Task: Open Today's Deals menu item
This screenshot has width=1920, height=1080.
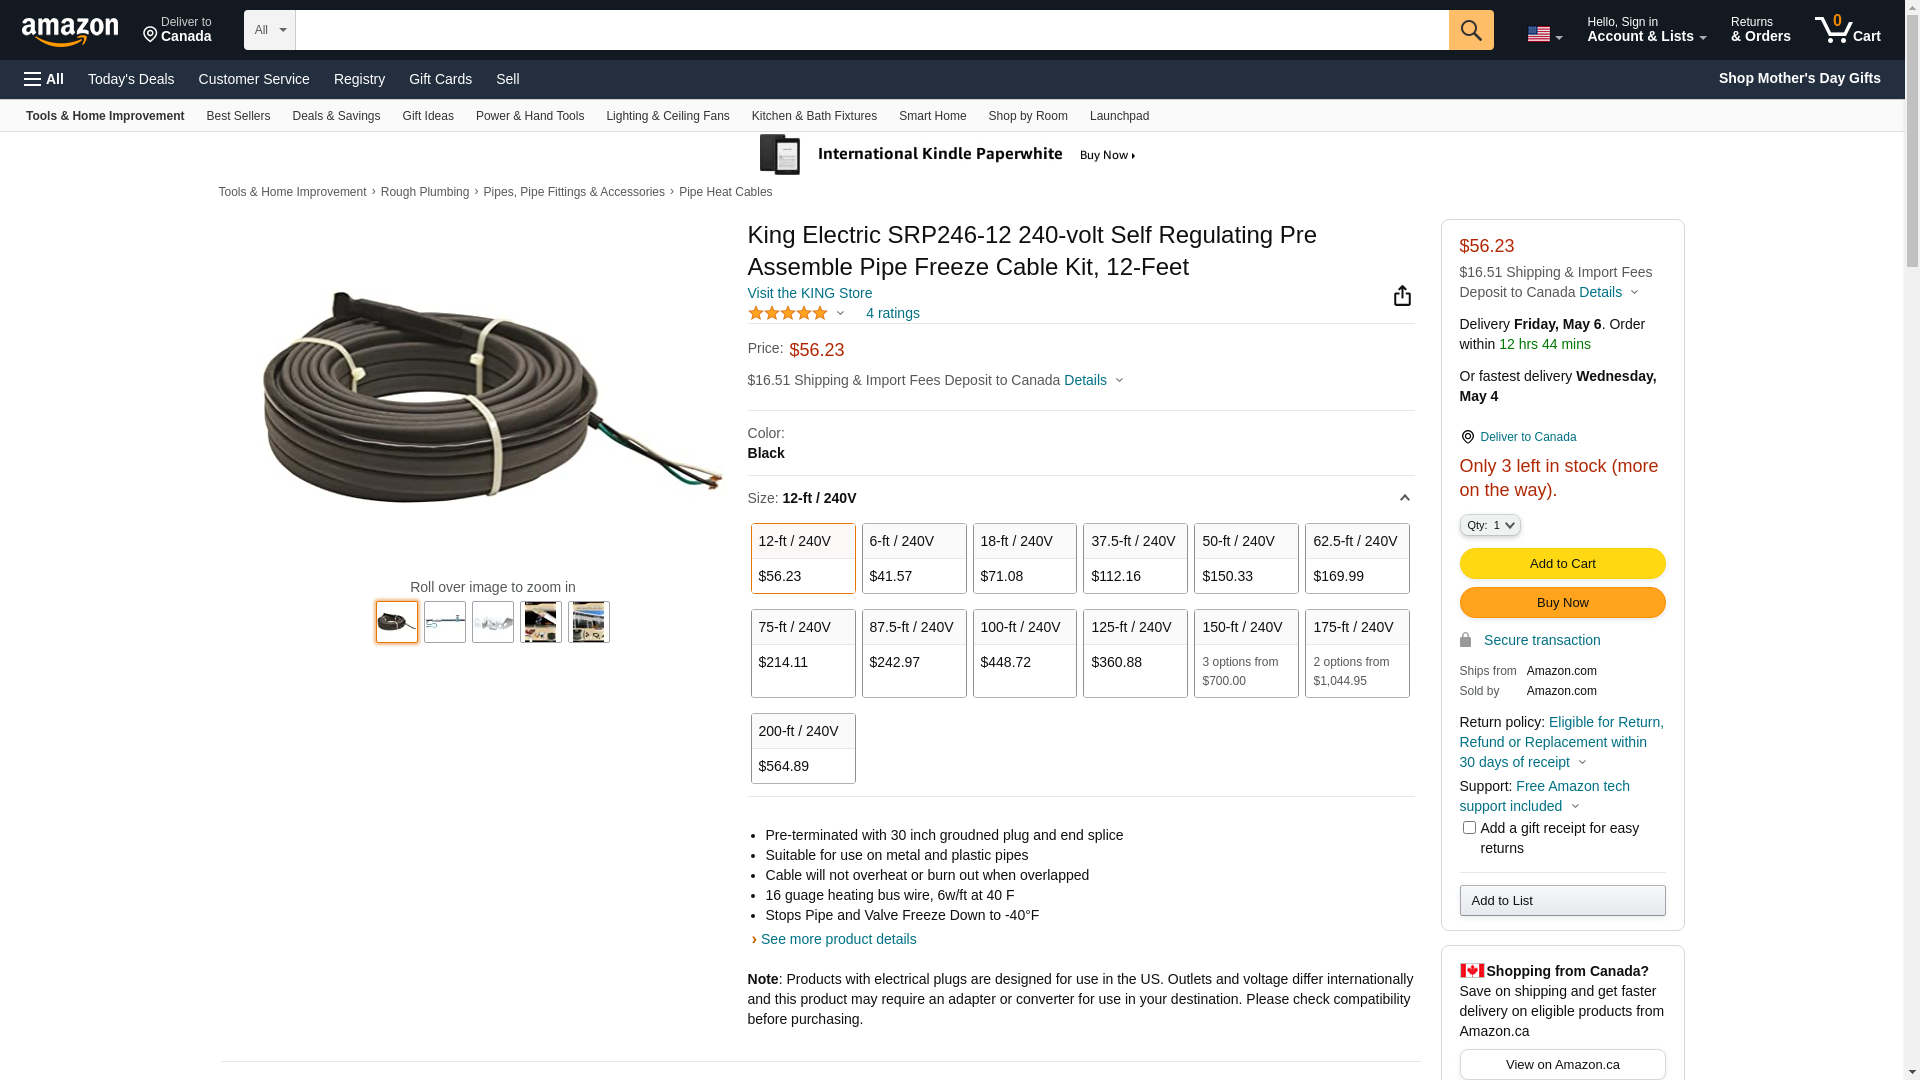Action: point(131,79)
